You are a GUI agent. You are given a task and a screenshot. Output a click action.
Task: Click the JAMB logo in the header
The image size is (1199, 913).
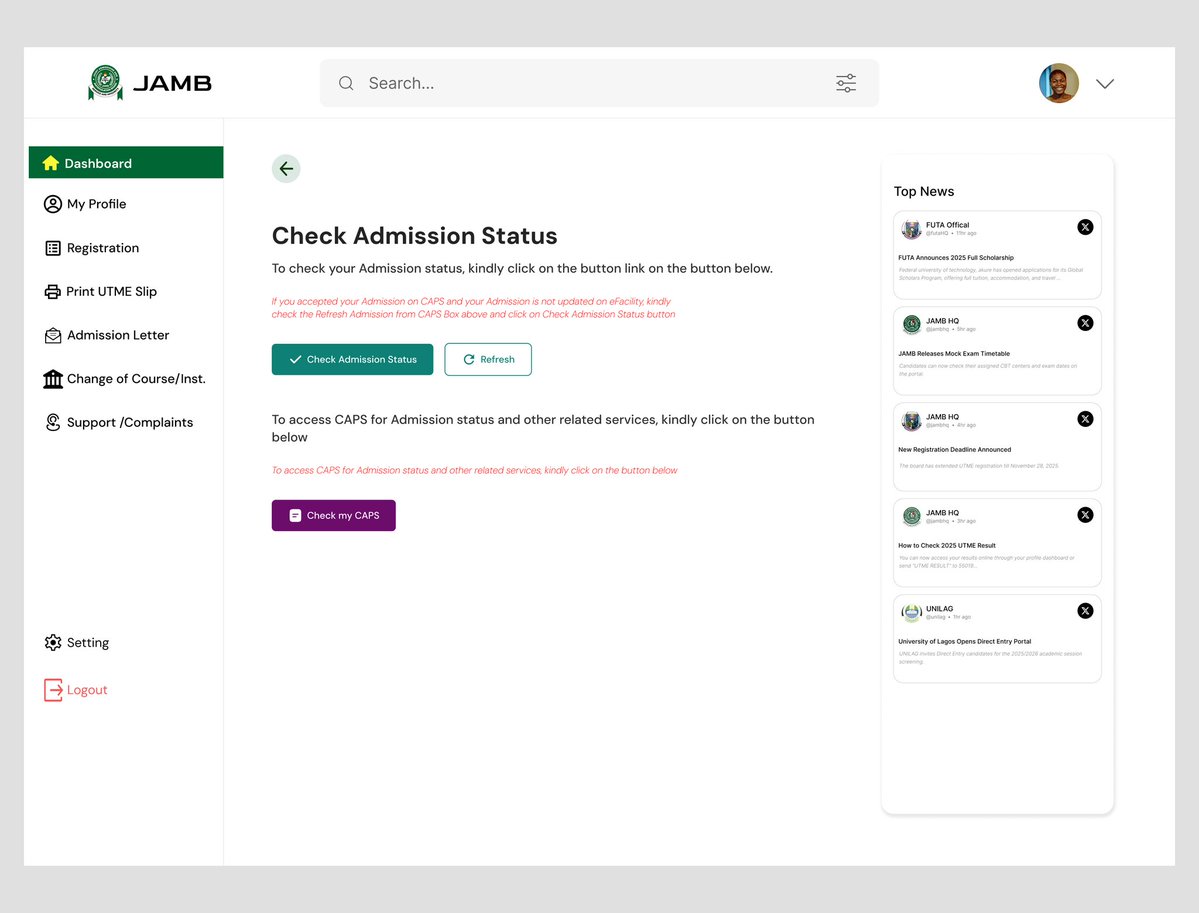pos(148,83)
